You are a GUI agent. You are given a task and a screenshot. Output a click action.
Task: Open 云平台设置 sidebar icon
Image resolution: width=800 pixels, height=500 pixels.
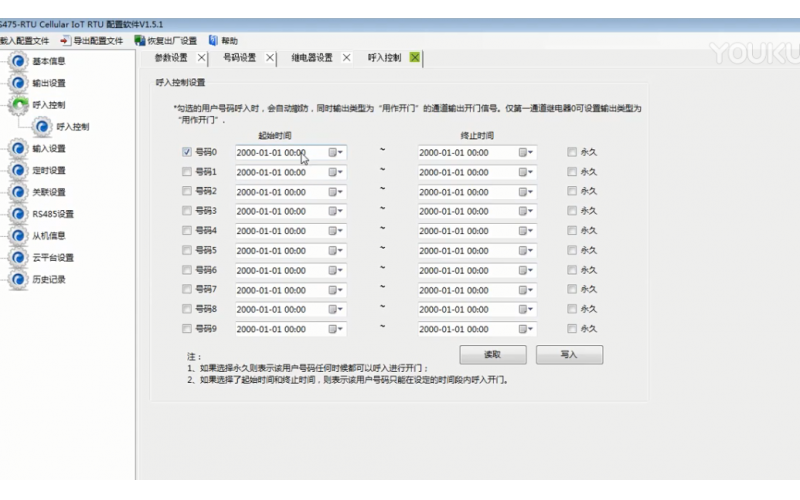pyautogui.click(x=18, y=258)
